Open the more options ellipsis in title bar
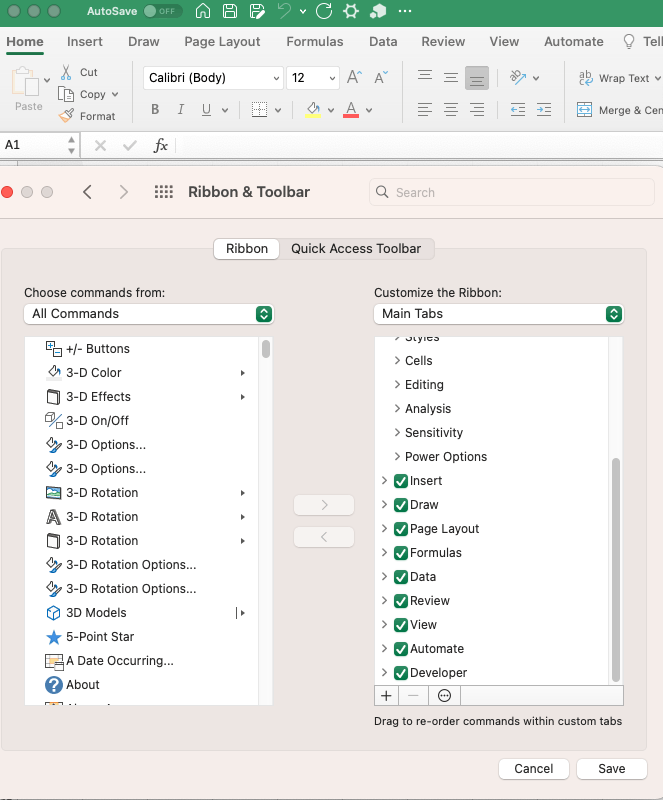The width and height of the screenshot is (663, 800). point(405,11)
